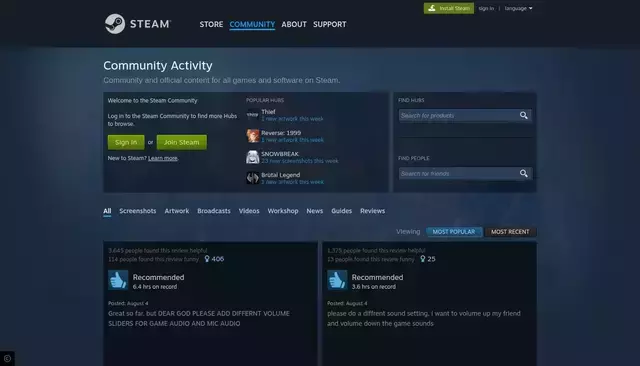
Task: Open the language dropdown
Action: (518, 8)
